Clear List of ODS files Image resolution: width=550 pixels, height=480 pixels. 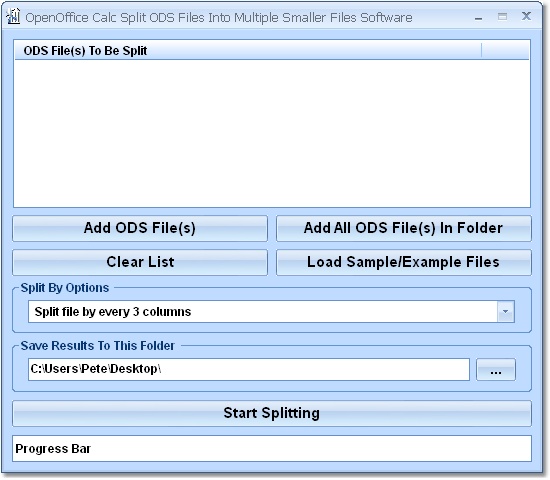(140, 262)
